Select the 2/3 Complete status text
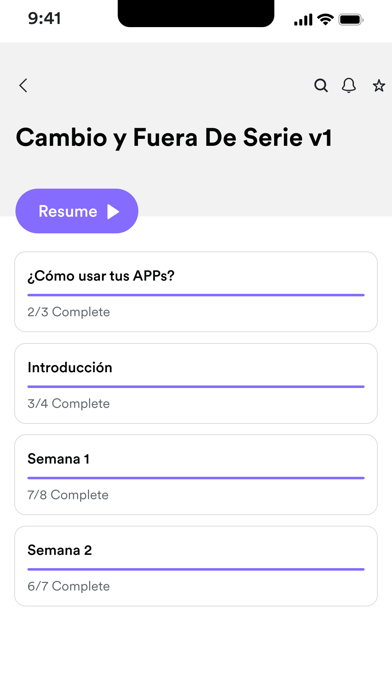The image size is (392, 696). [68, 312]
